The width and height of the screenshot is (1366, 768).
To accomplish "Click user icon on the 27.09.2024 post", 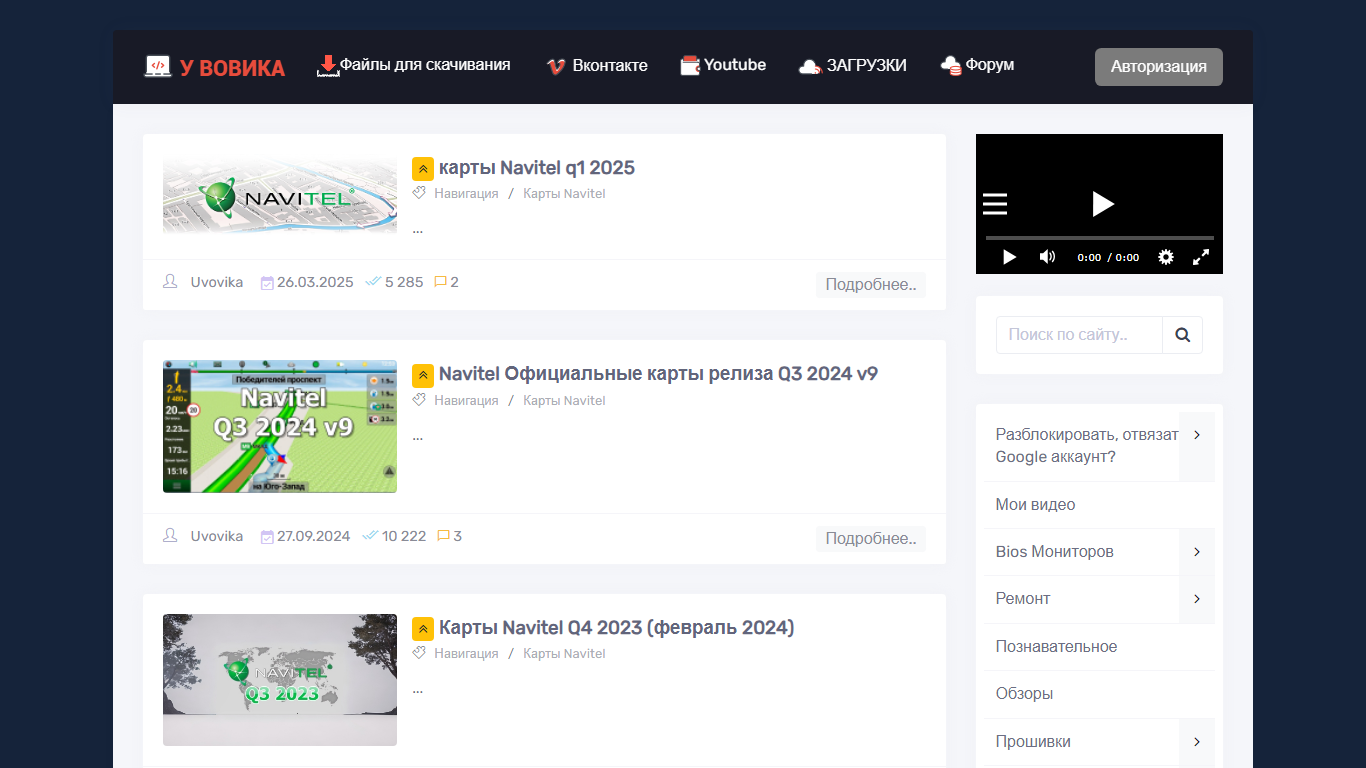I will tap(170, 536).
